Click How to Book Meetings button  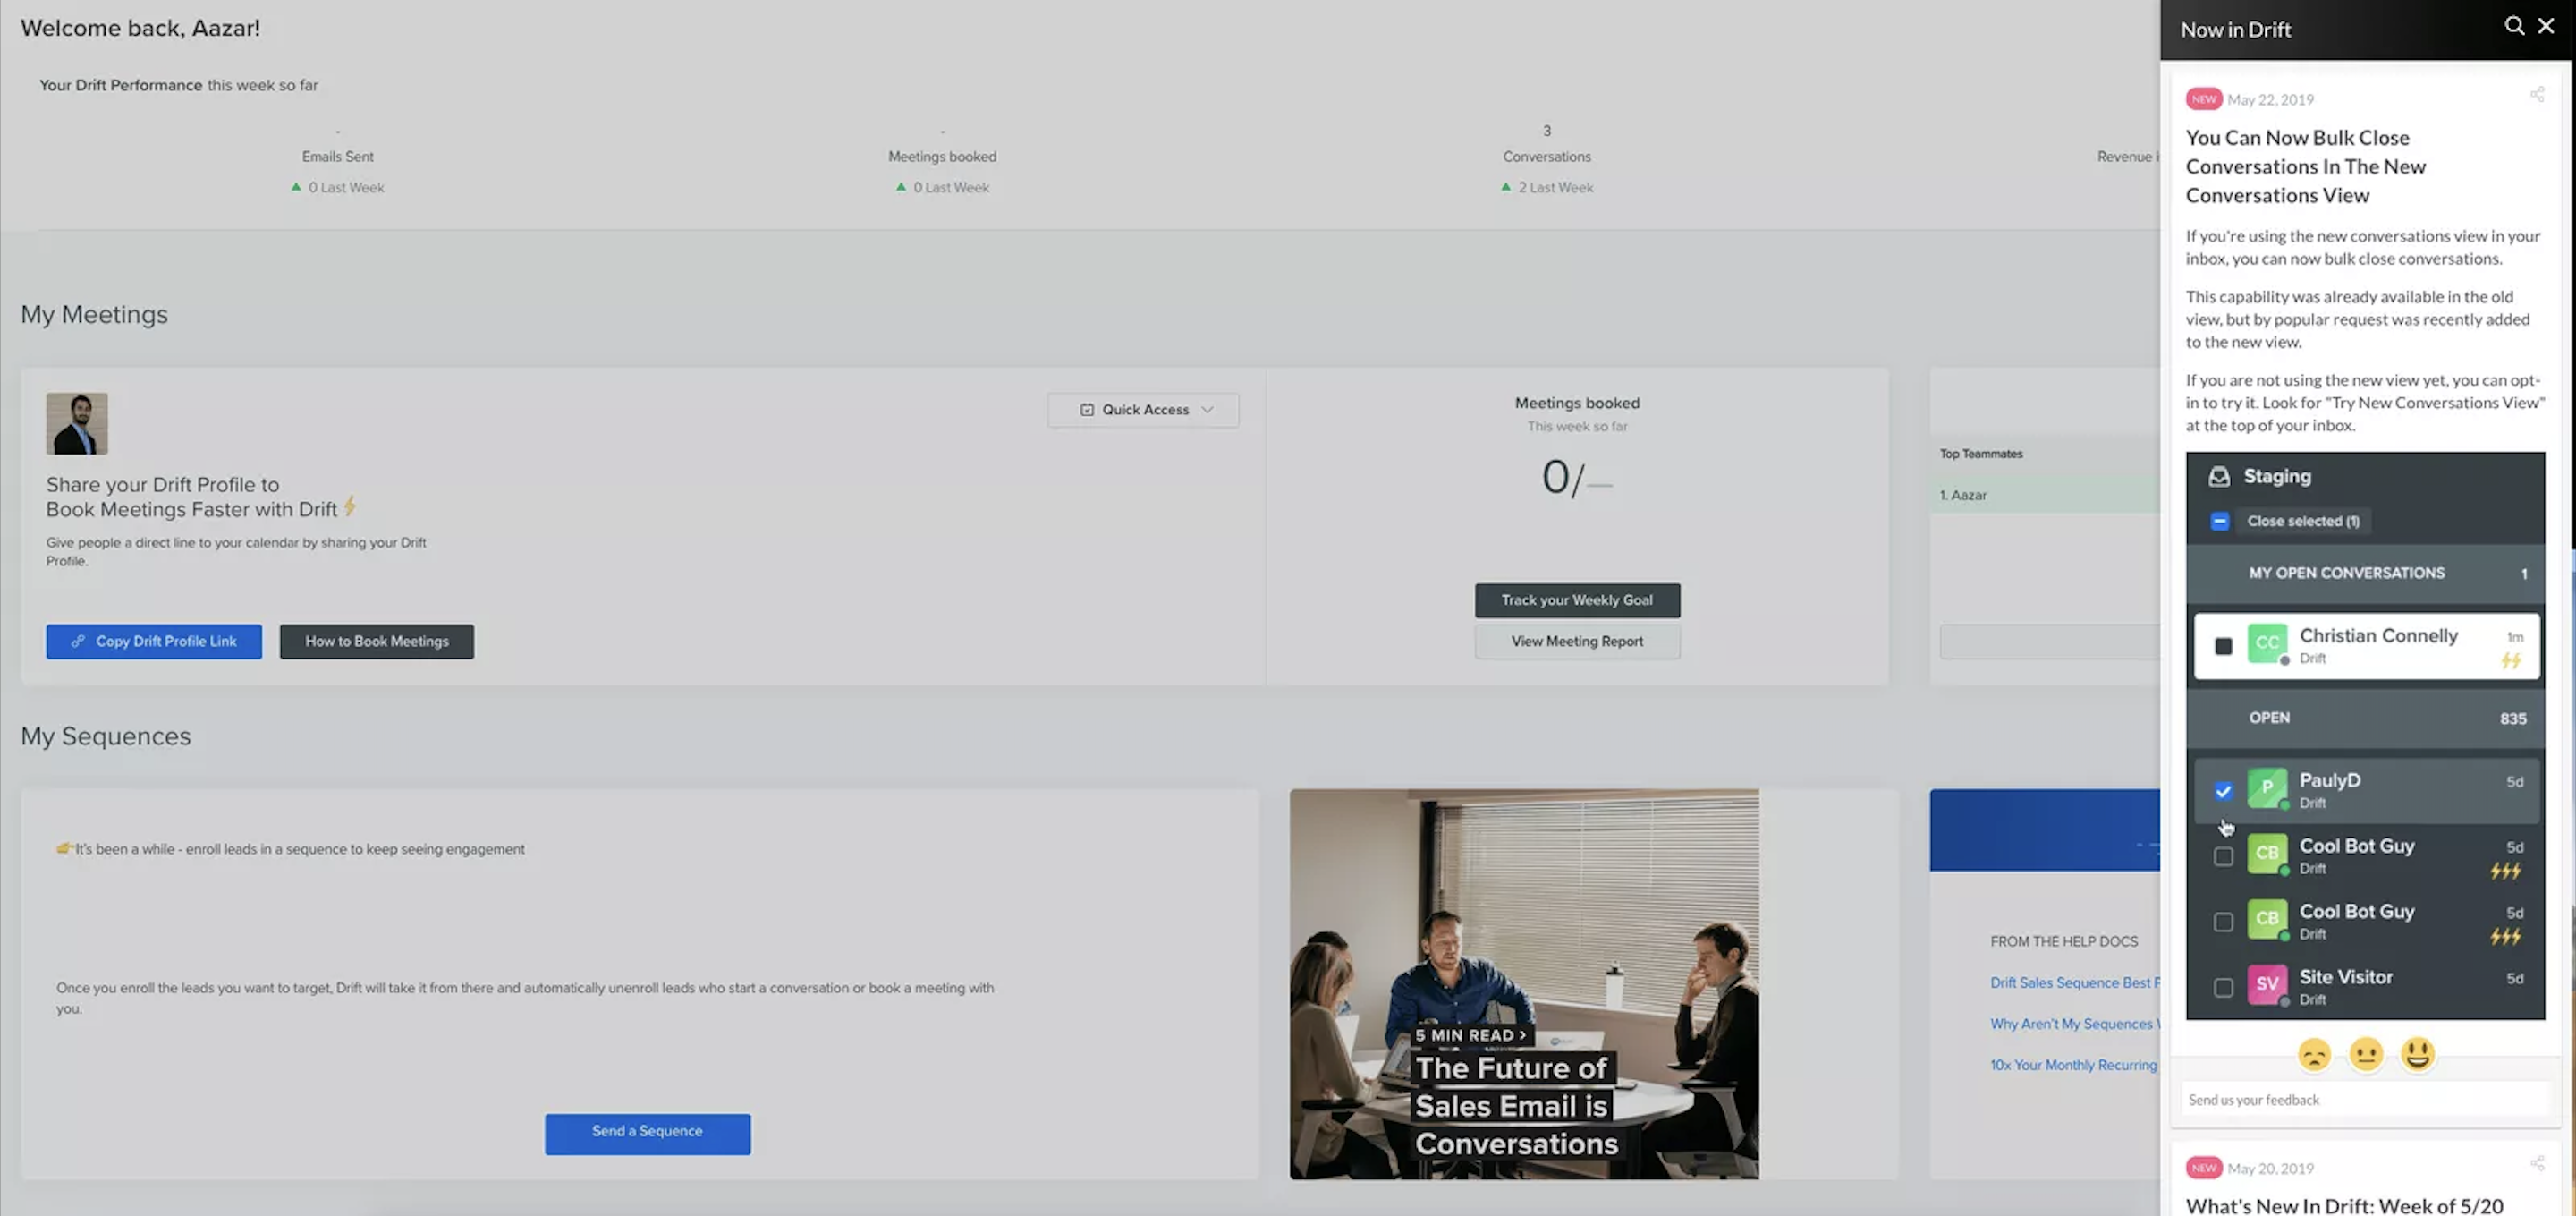tap(377, 642)
